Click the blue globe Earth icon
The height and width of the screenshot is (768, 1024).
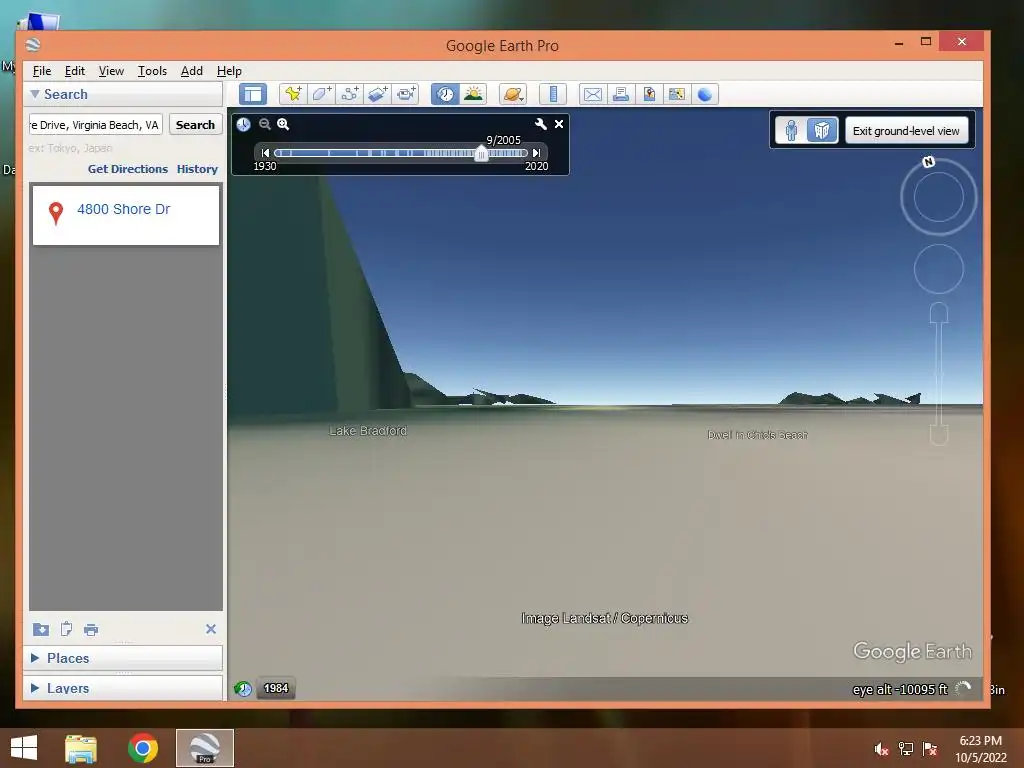point(705,94)
